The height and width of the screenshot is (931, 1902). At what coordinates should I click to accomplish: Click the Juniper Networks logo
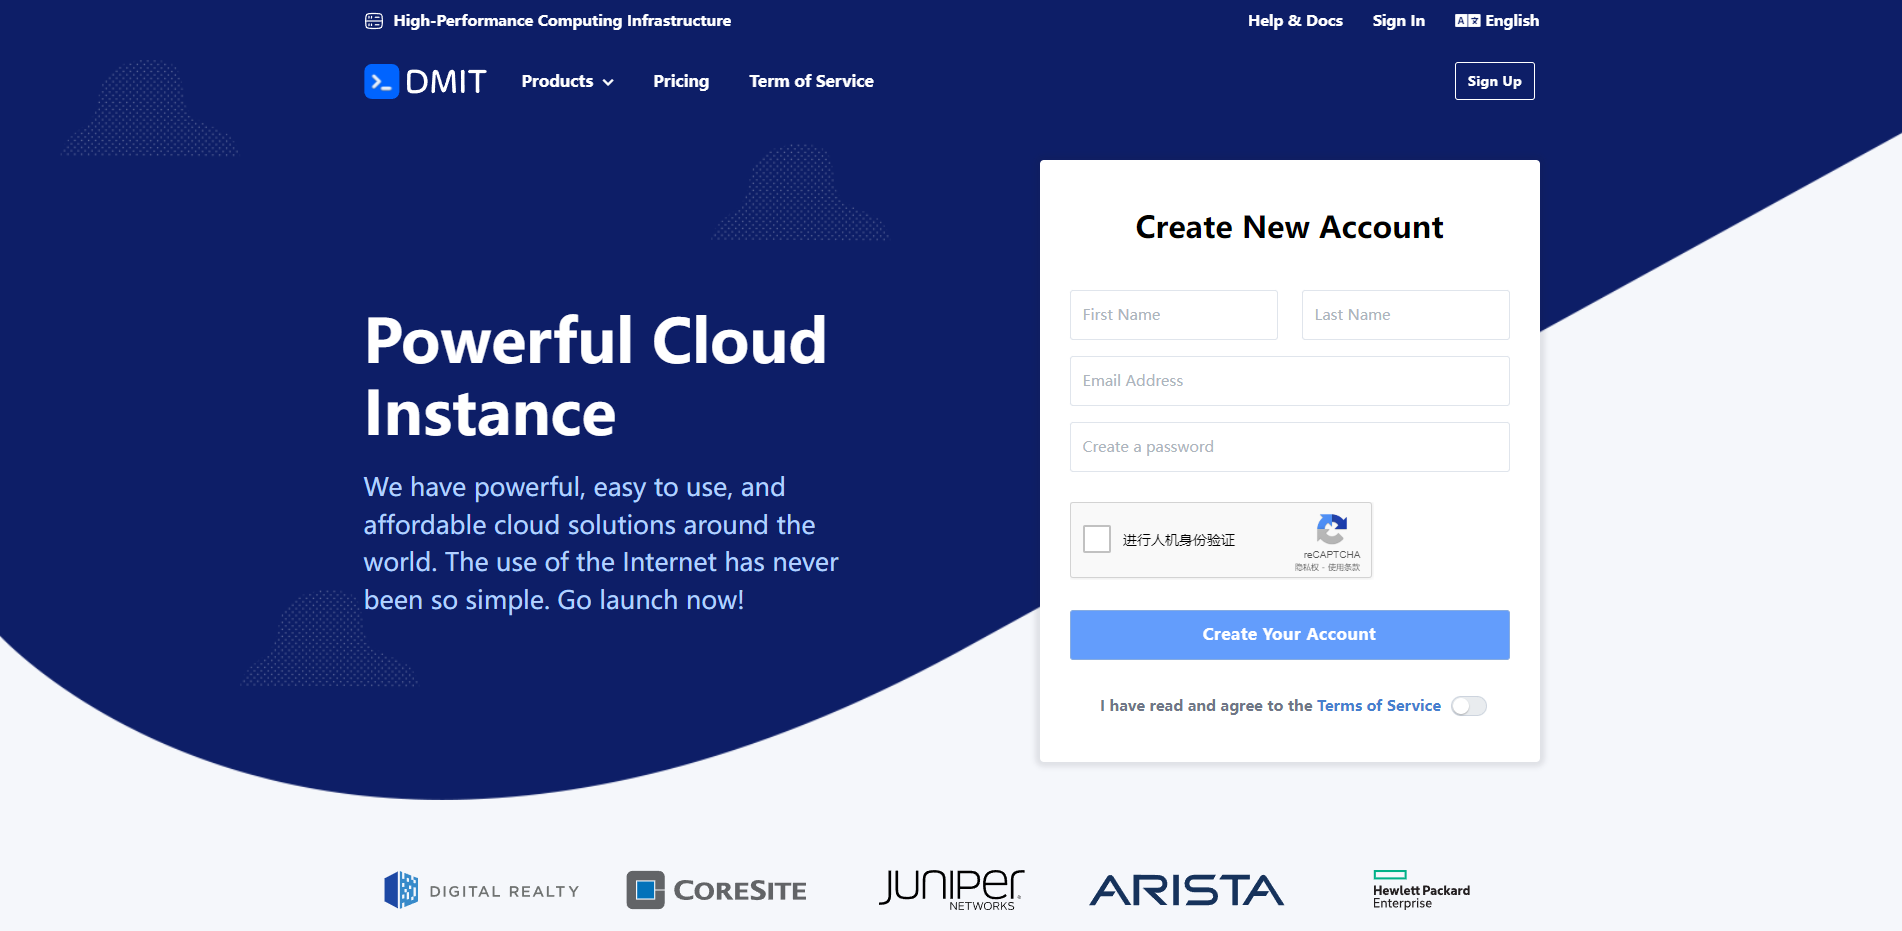coord(950,888)
